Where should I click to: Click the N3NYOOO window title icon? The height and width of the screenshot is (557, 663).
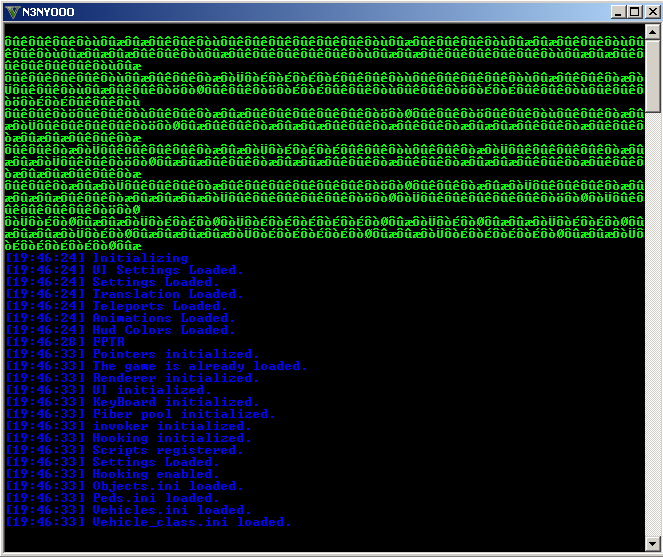tap(13, 12)
